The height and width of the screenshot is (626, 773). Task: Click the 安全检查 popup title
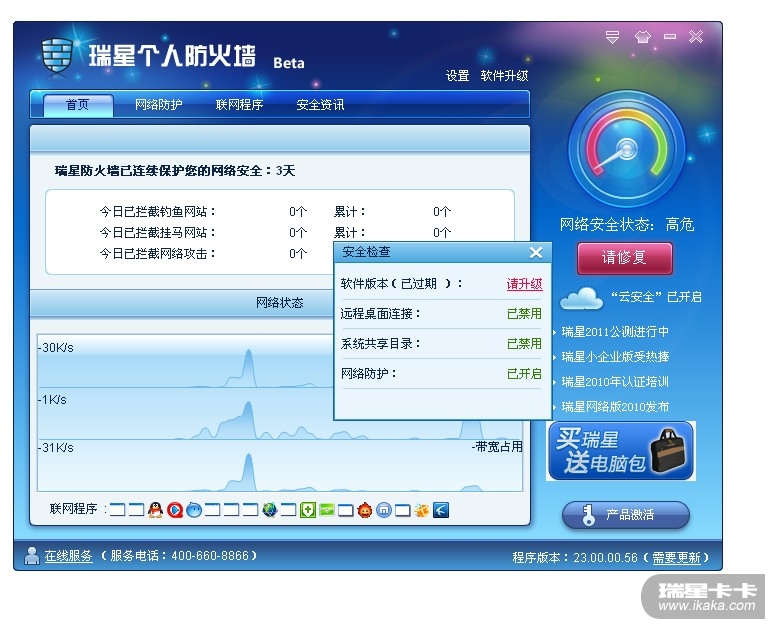(x=366, y=252)
